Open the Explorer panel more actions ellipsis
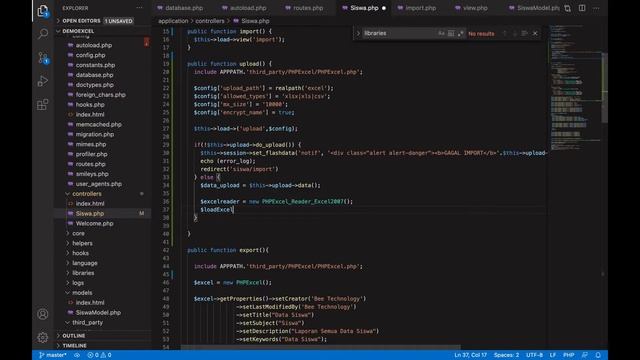 coord(140,8)
